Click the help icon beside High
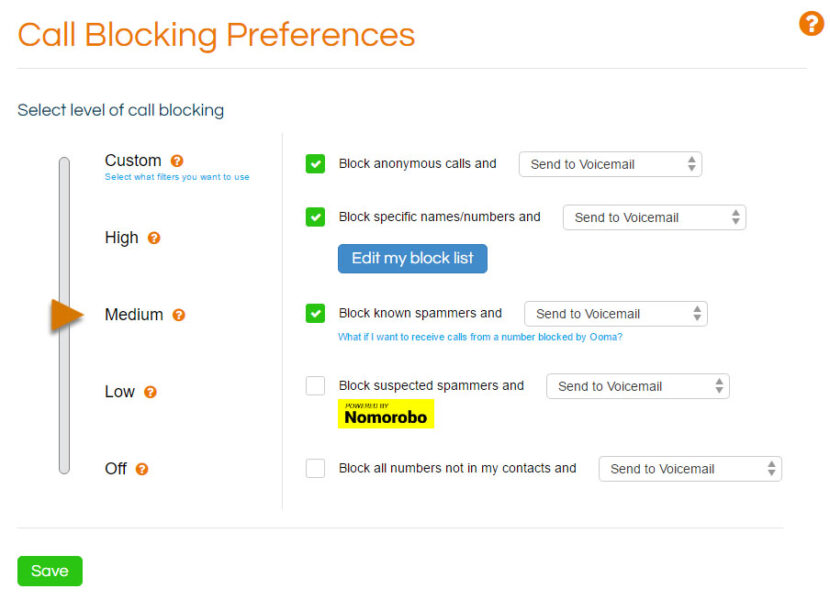This screenshot has height=600, width=830. 152,238
